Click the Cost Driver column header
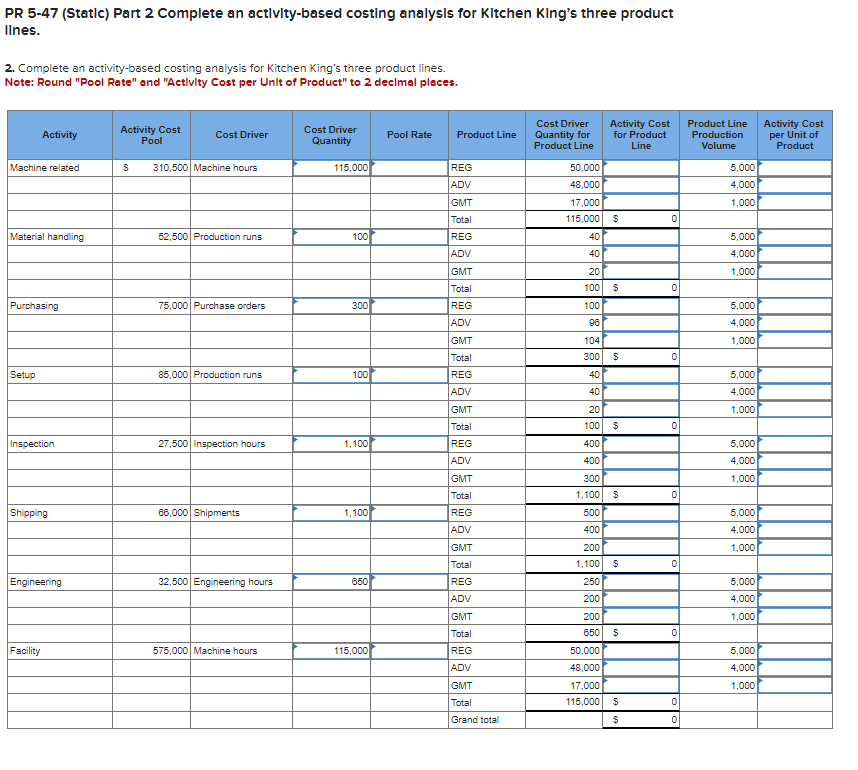The width and height of the screenshot is (858, 770). tap(241, 135)
